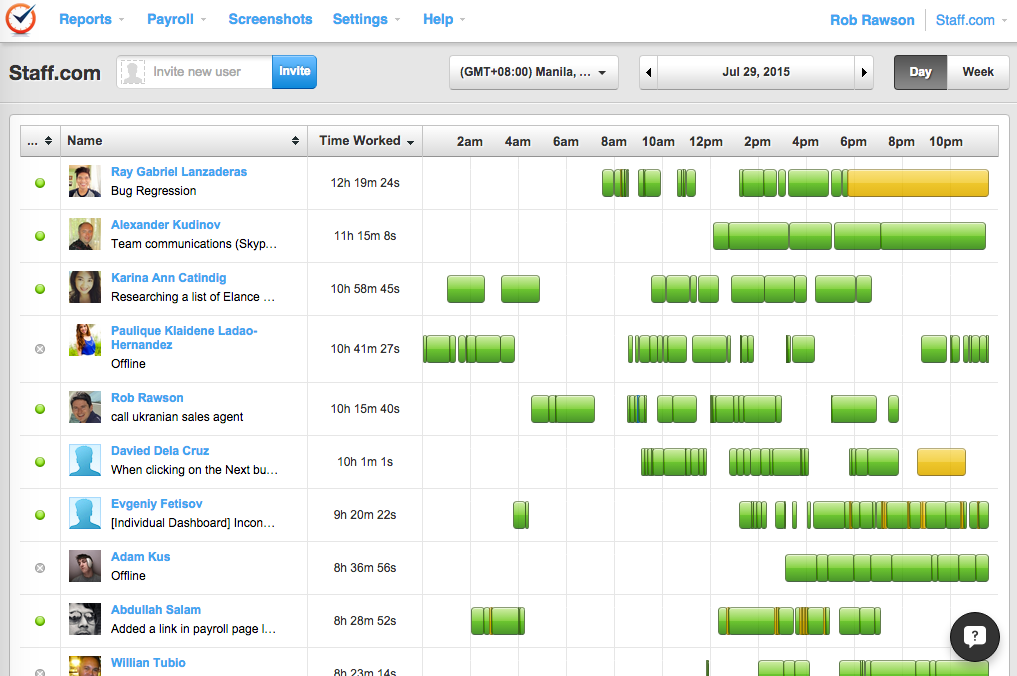Open Karina Ann Catindig's profile link
The height and width of the screenshot is (676, 1017).
pyautogui.click(x=168, y=278)
